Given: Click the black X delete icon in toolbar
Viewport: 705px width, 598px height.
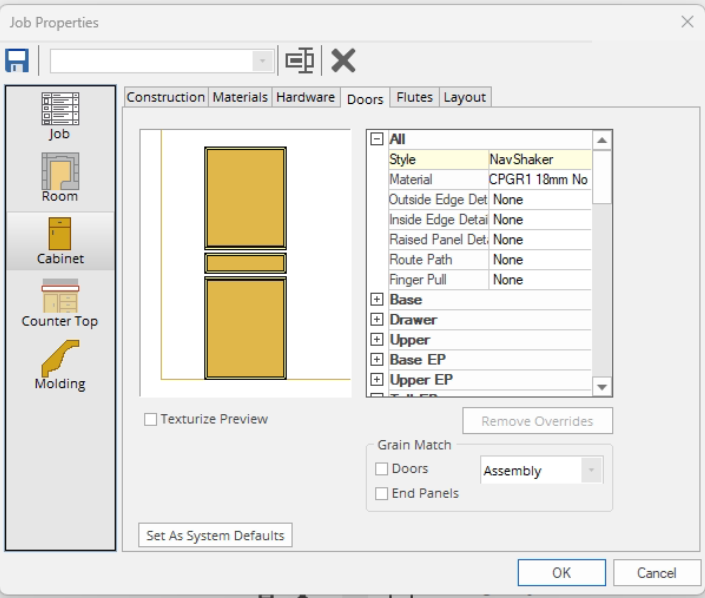Looking at the screenshot, I should point(343,60).
